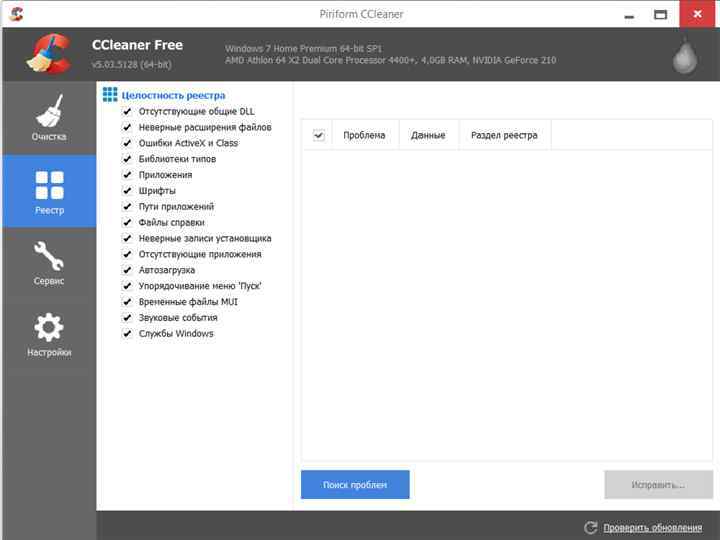
Task: Toggle Звуковые события checkbox
Action: coord(127,317)
